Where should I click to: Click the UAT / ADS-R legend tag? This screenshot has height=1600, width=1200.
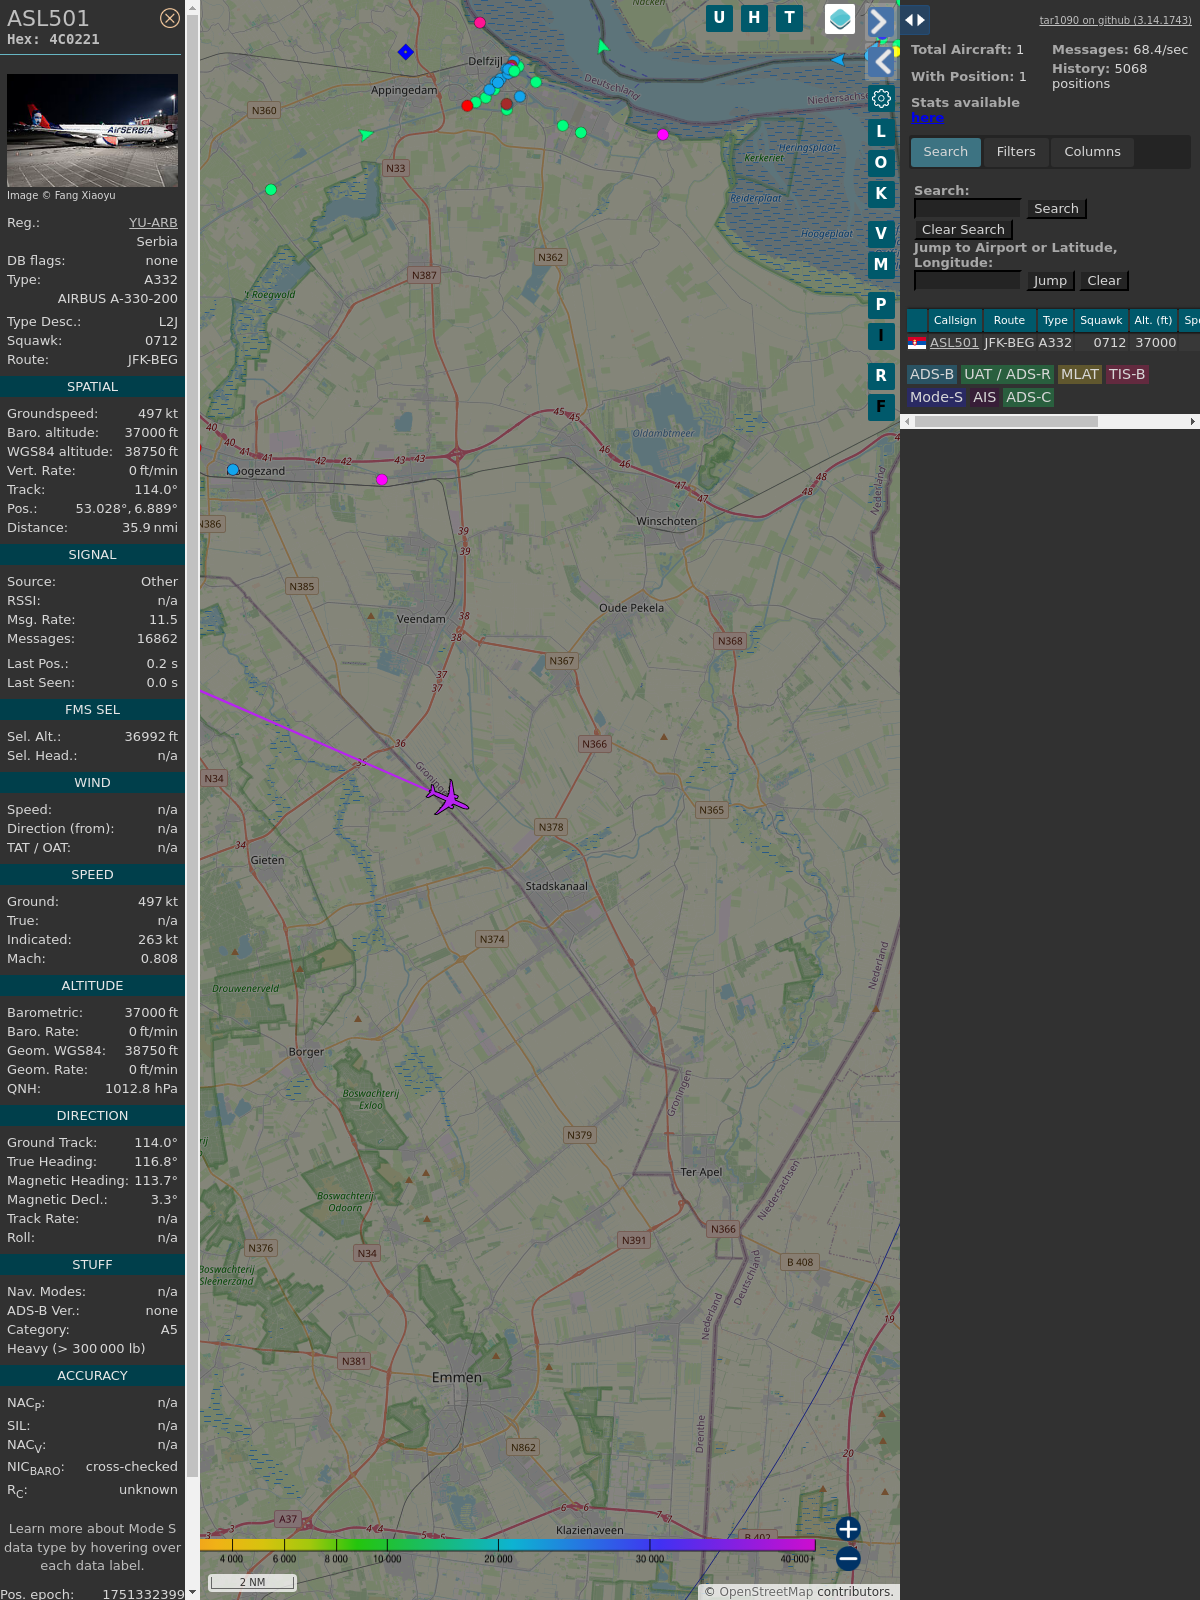(x=1007, y=374)
